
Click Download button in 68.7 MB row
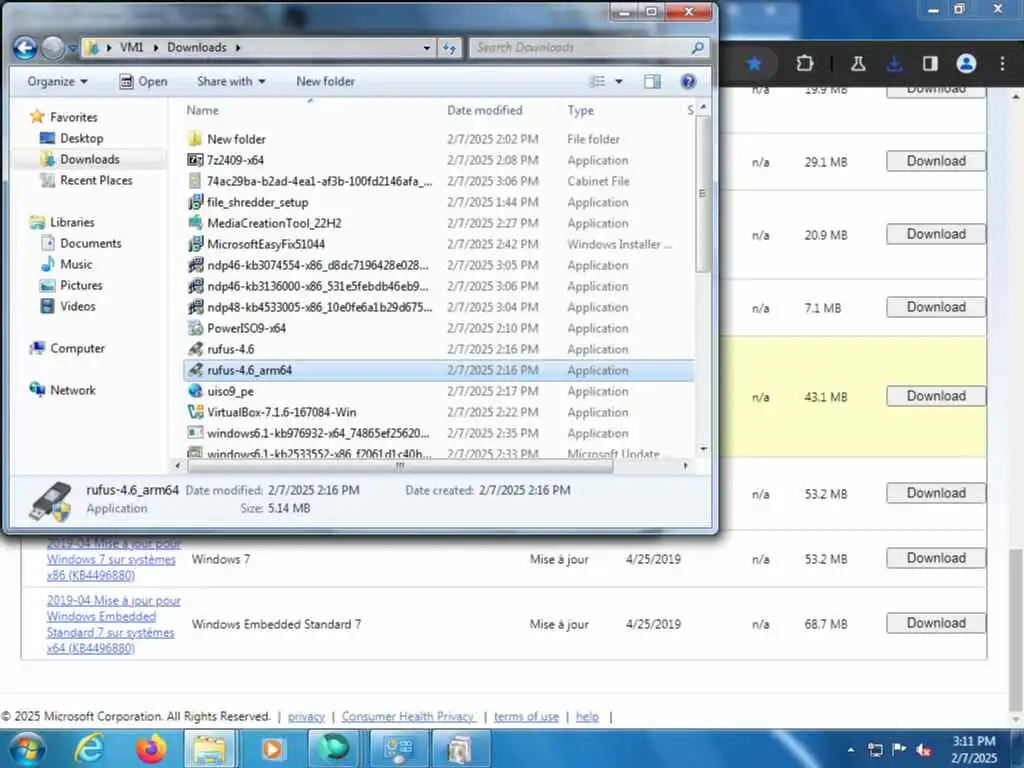[x=935, y=624]
